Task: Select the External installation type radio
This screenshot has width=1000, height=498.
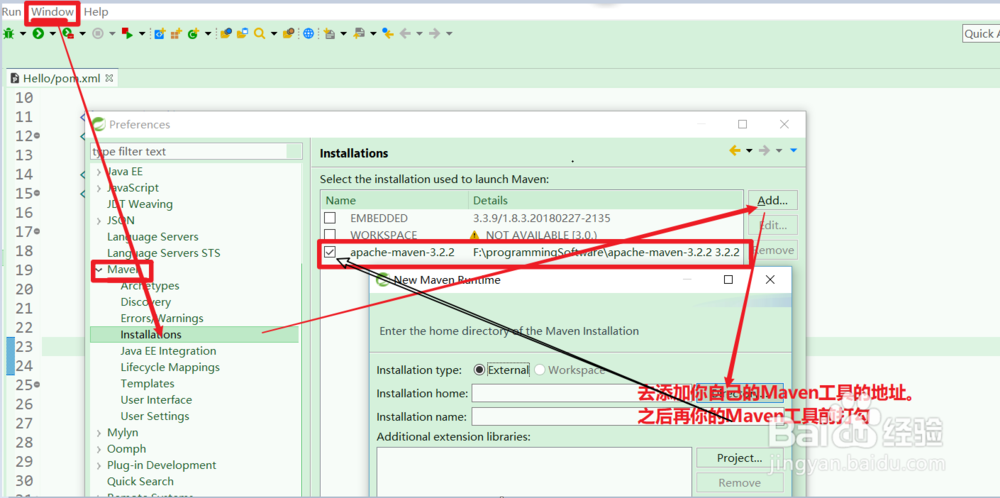Action: [x=480, y=370]
